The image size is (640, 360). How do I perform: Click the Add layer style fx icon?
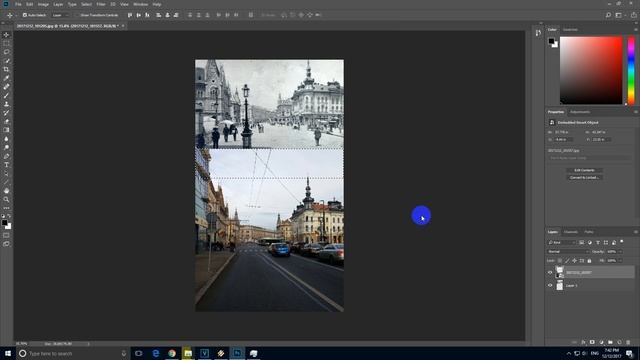tap(583, 342)
